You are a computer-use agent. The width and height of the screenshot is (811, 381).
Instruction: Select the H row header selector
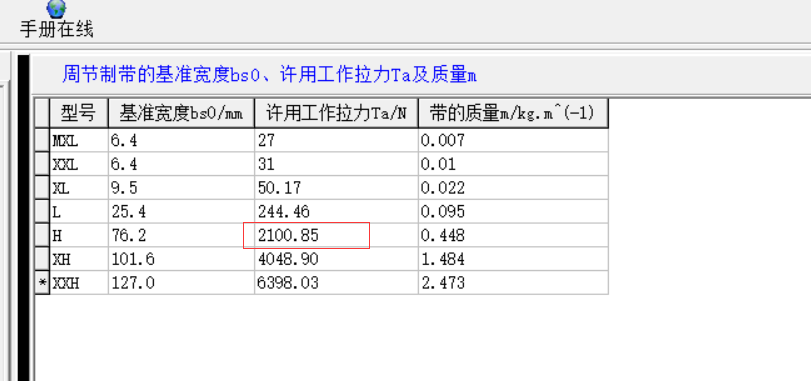tap(42, 235)
